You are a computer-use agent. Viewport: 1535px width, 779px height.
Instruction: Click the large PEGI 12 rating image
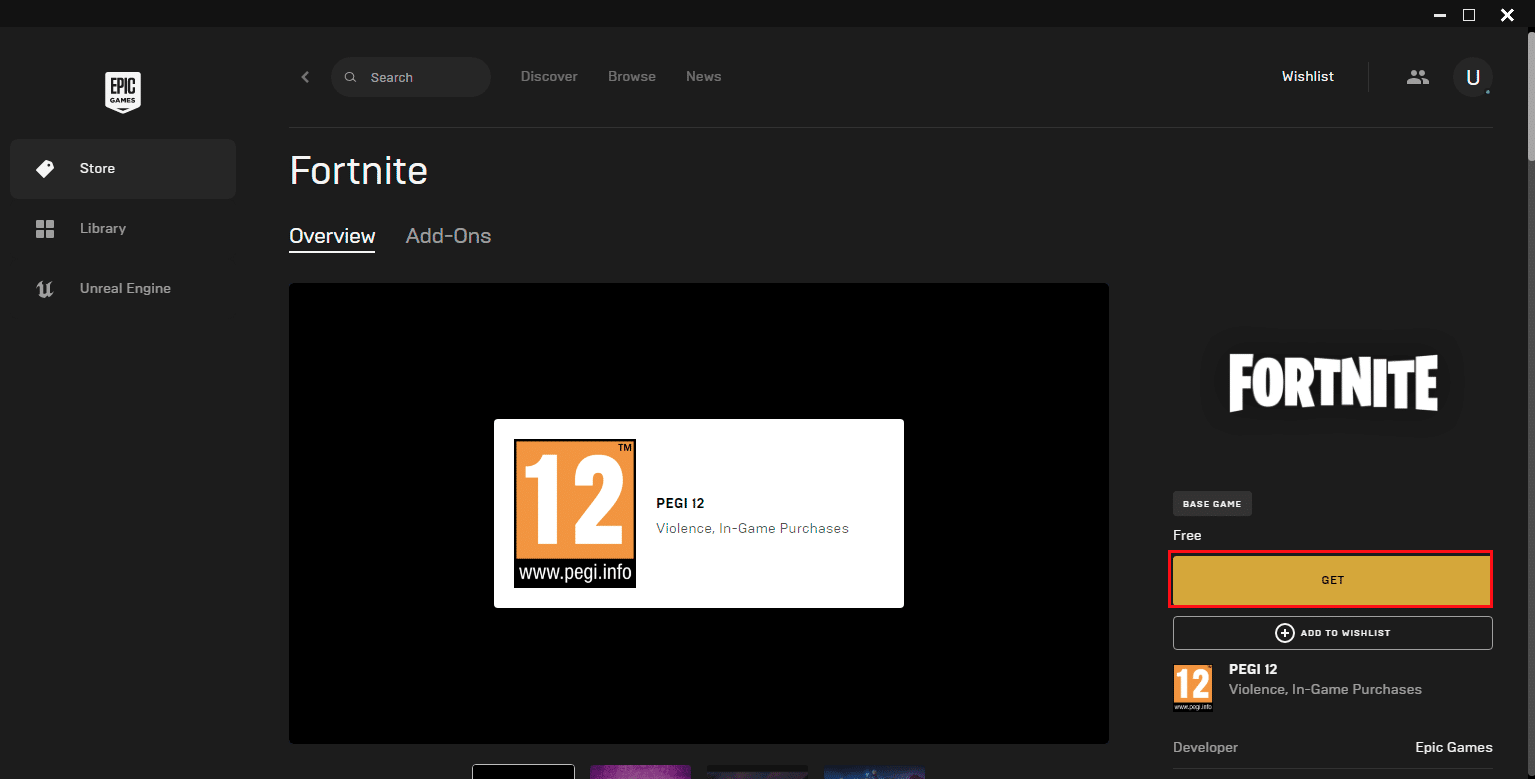coord(575,513)
